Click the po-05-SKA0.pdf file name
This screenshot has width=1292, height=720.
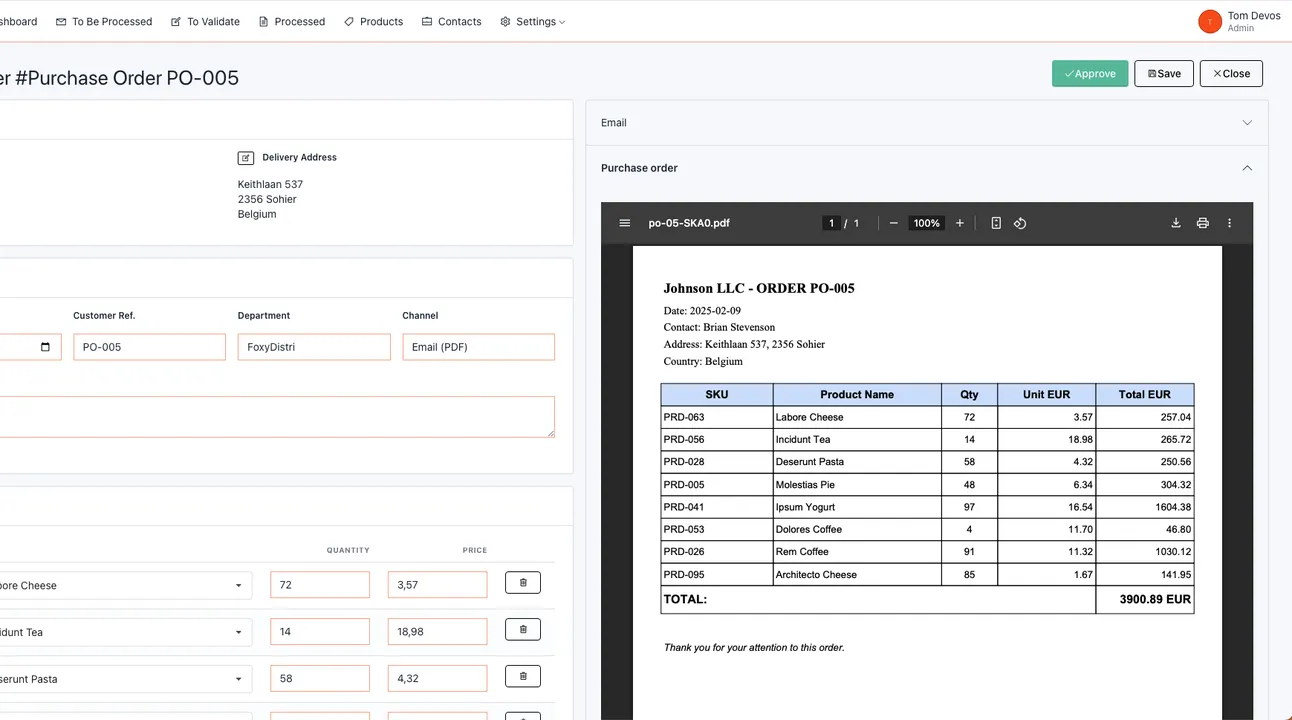[689, 223]
